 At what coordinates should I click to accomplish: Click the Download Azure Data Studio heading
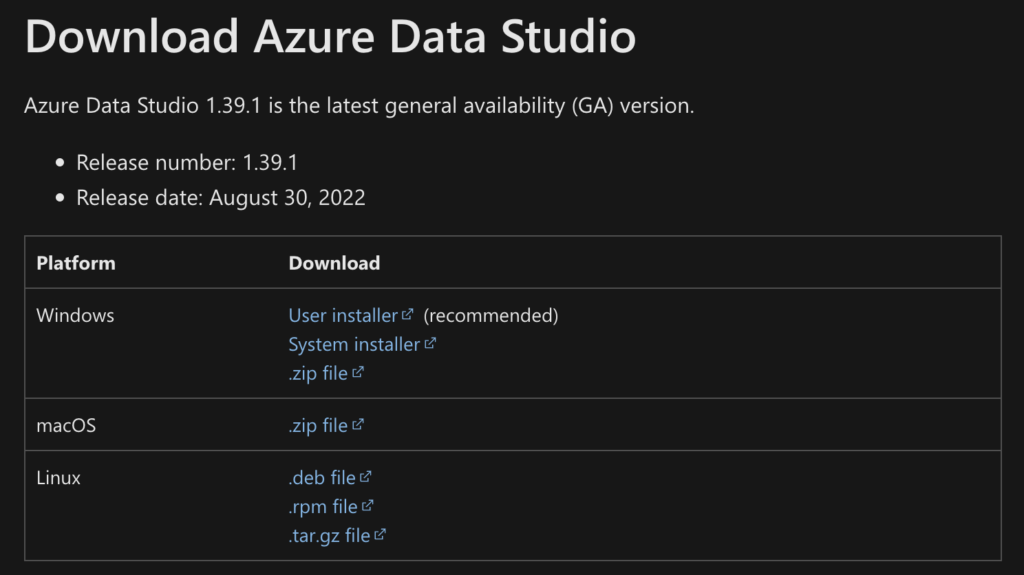[x=329, y=37]
